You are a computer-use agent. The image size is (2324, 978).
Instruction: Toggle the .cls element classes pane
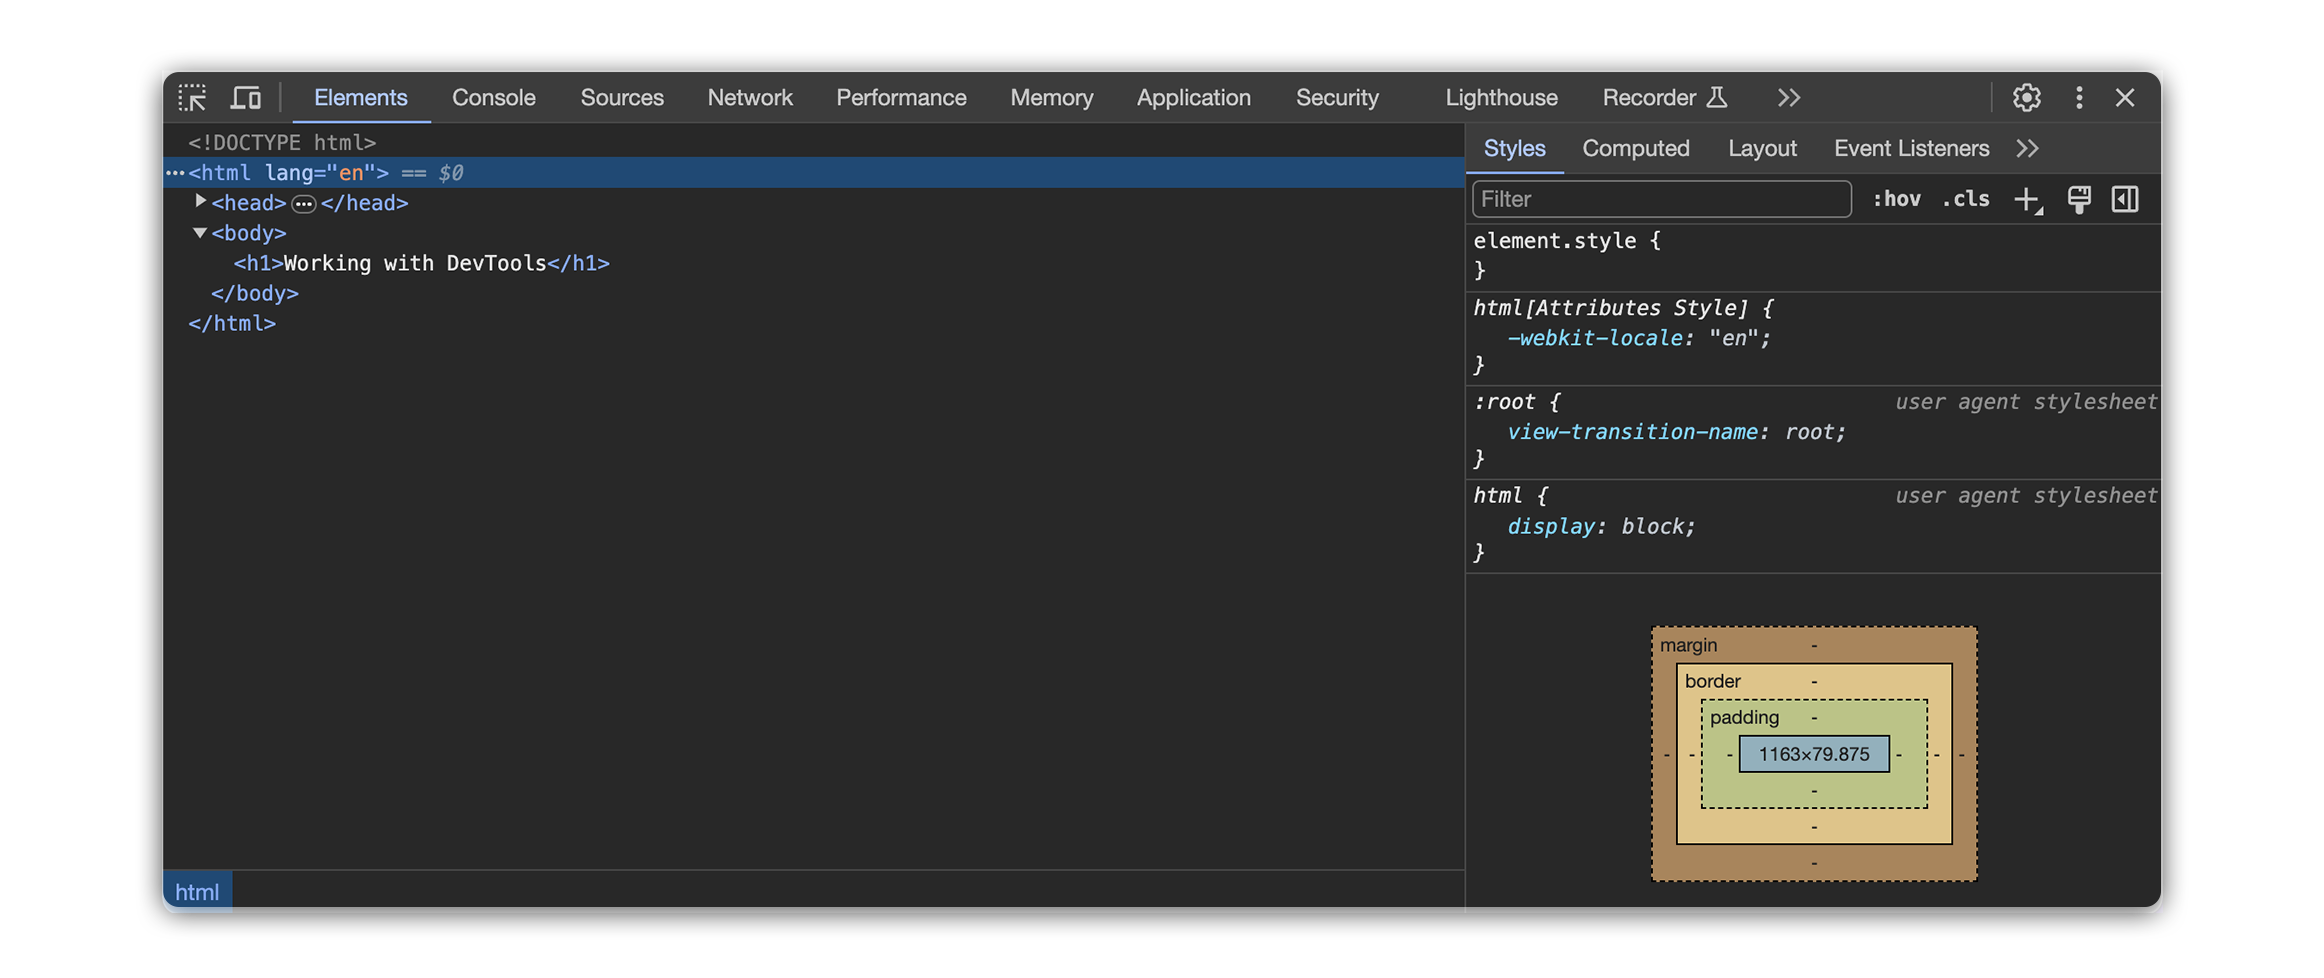pyautogui.click(x=1965, y=200)
